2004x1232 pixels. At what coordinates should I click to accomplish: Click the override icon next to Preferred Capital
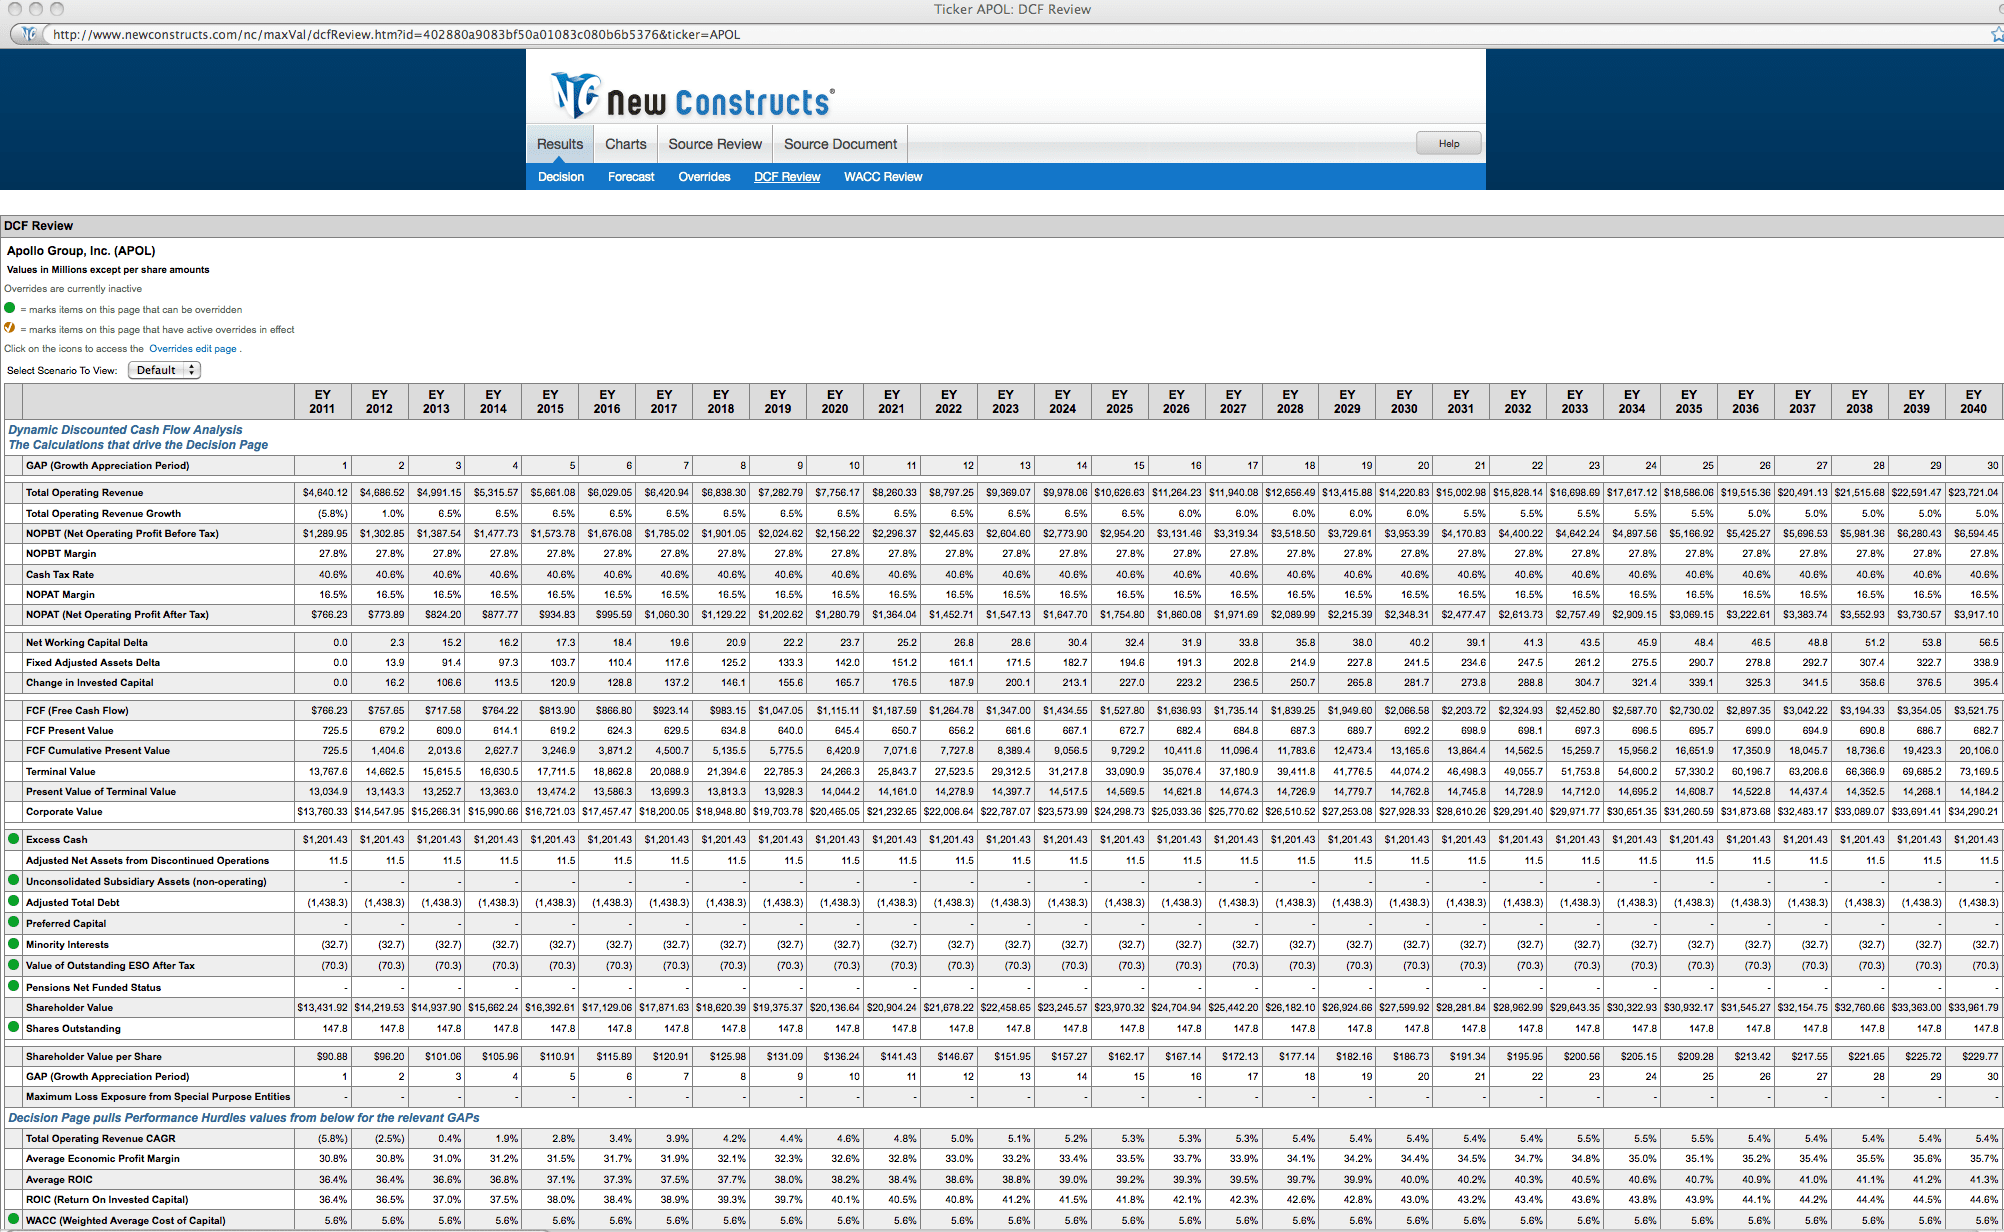13,922
